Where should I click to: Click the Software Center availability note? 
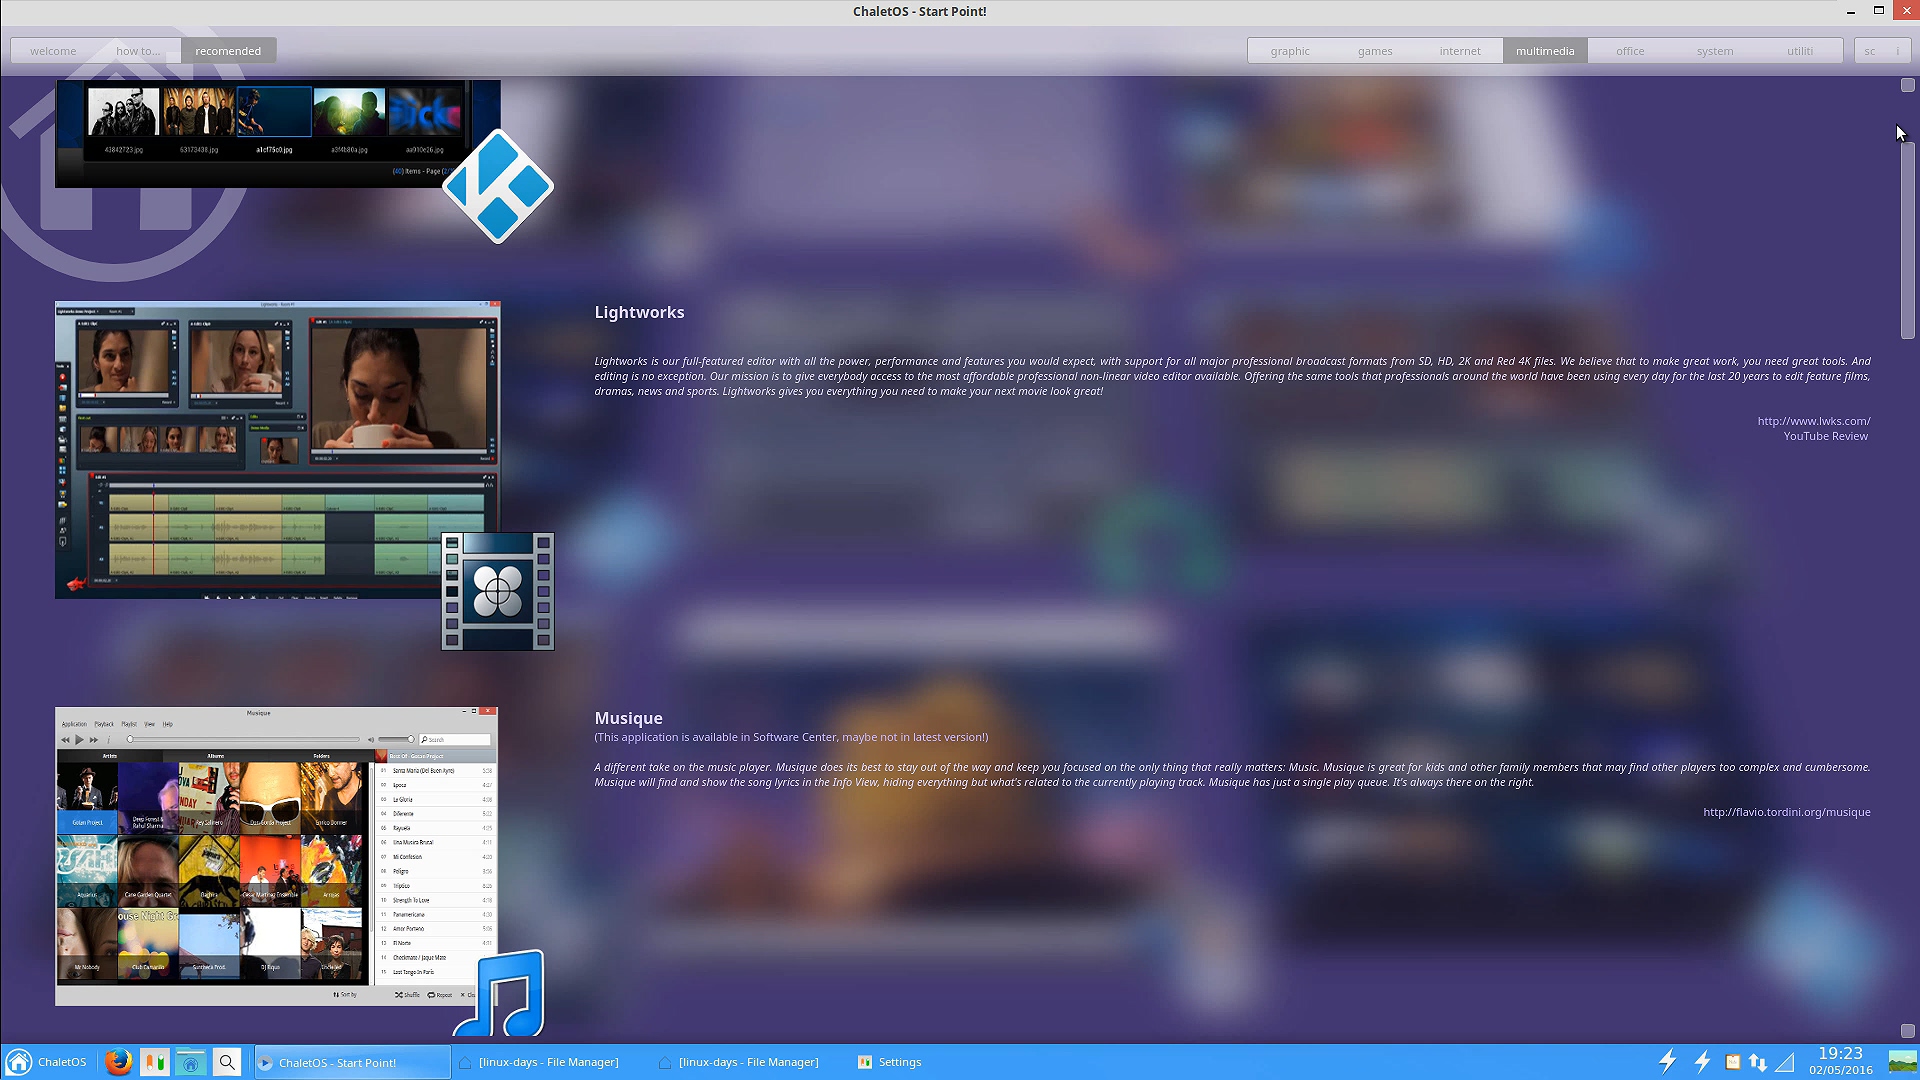(791, 737)
